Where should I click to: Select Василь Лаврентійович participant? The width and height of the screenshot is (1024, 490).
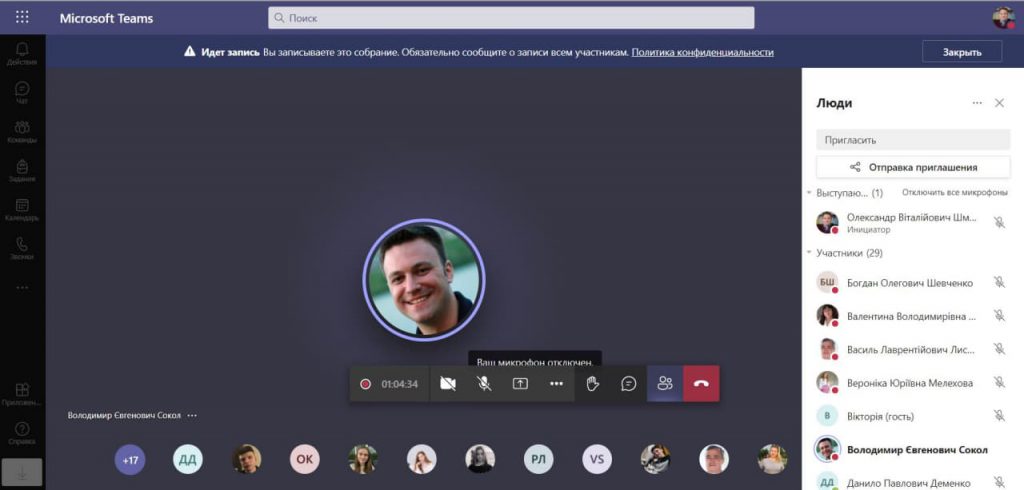913,349
